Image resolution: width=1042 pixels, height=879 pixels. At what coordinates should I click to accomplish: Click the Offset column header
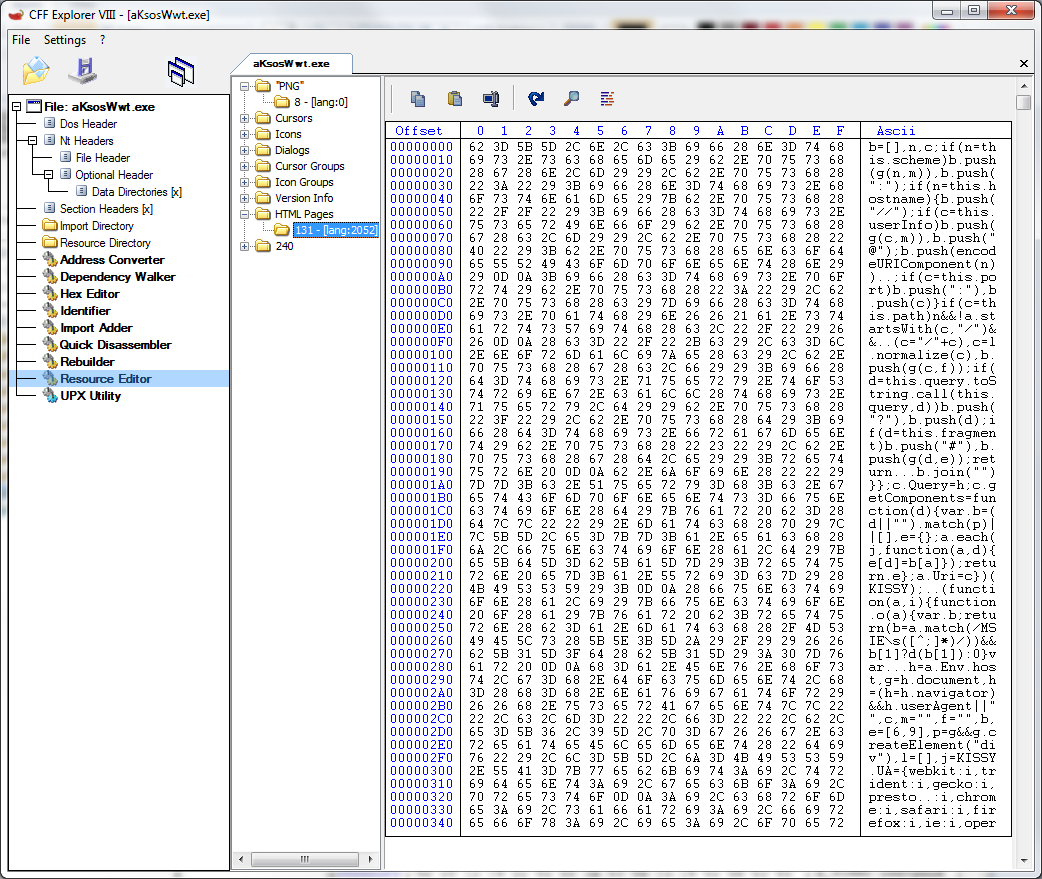tap(419, 131)
